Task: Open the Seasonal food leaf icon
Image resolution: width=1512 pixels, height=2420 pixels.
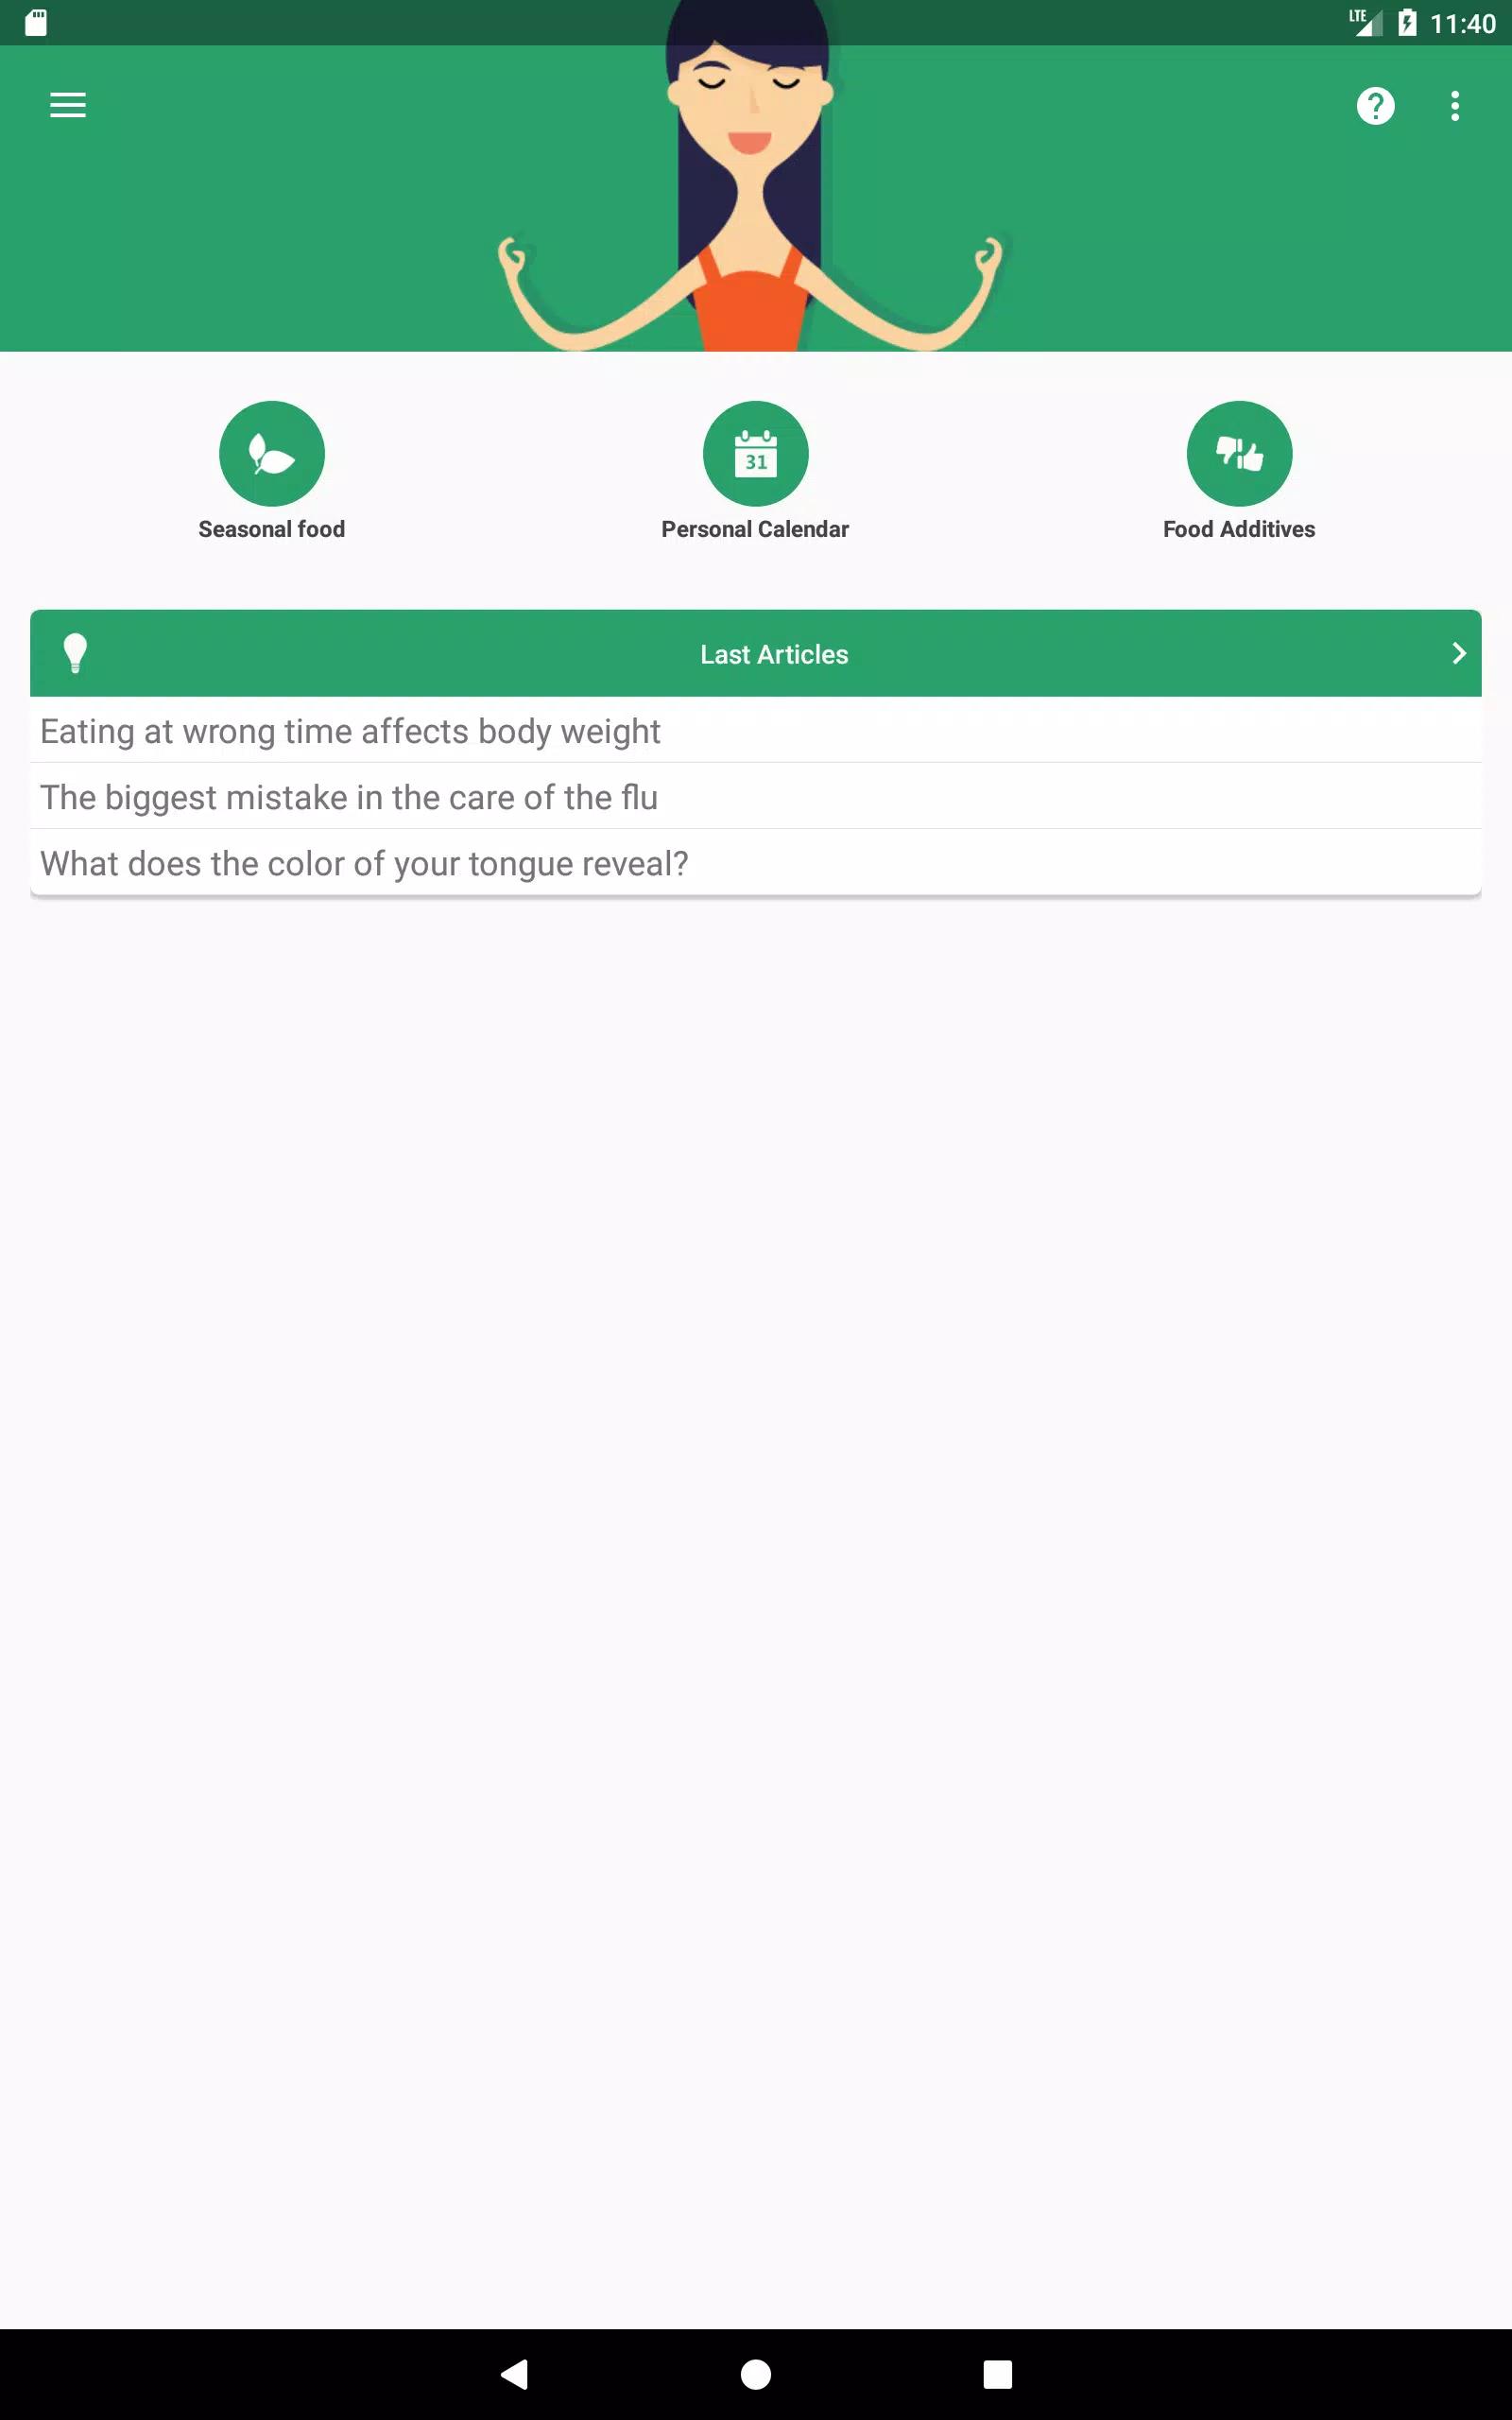Action: (272, 453)
